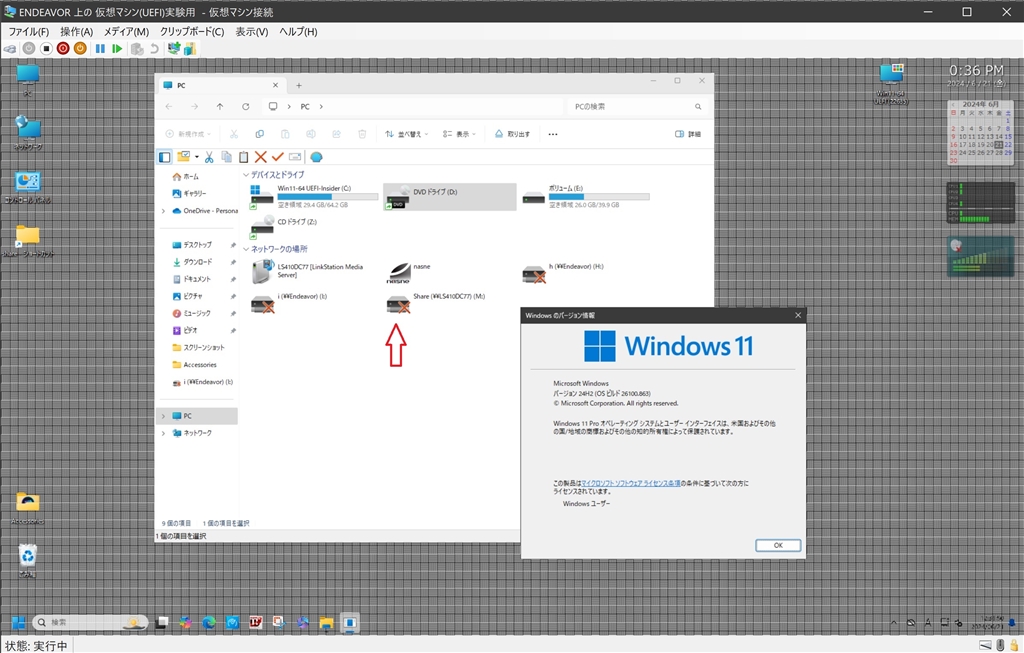
Task: Click the PCの検索 search box
Action: 637,106
